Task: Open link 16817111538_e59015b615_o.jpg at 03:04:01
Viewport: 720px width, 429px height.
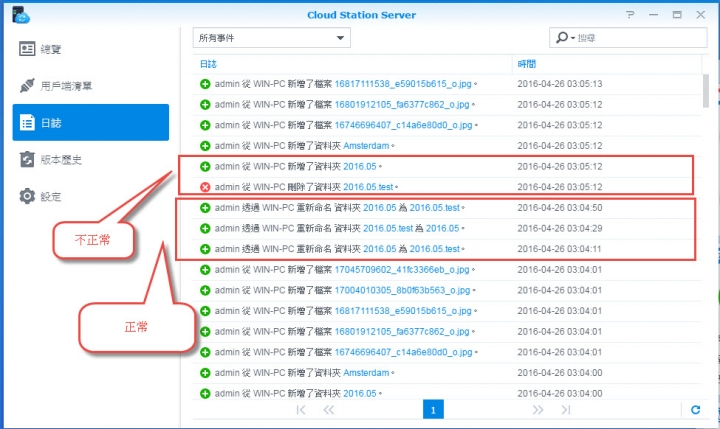Action: pos(403,311)
